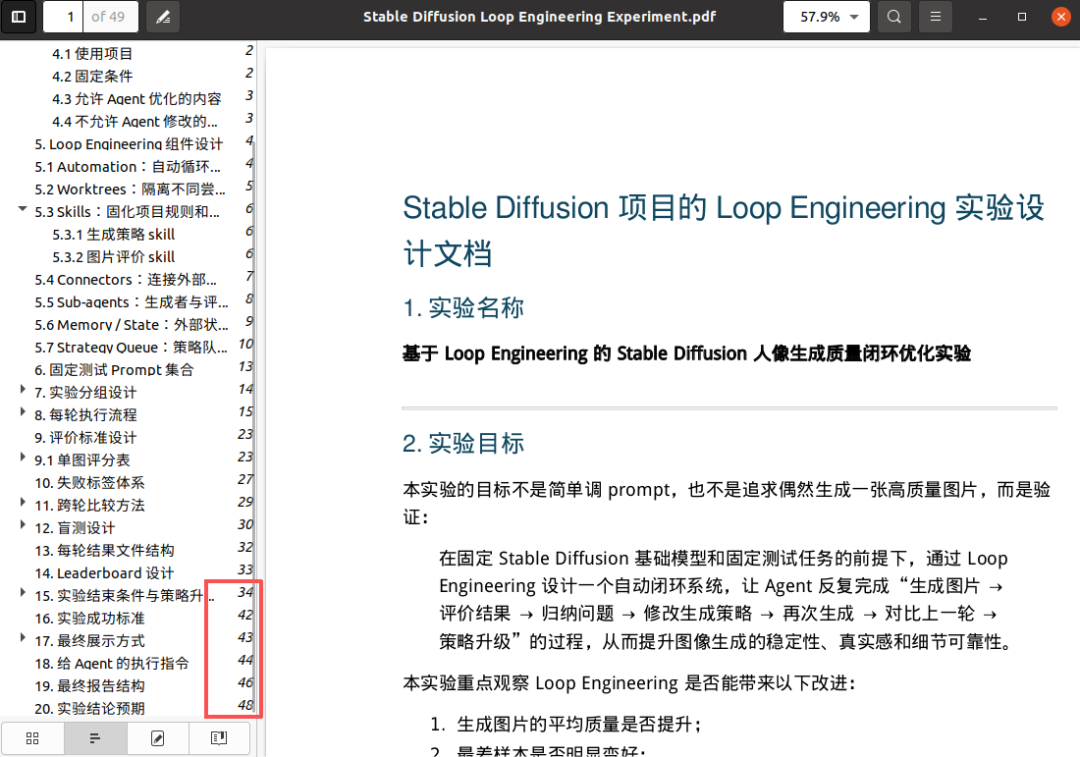Viewport: 1080px width, 757px height.
Task: Select outline entry 5.3.1 生成策略 skill
Action: click(x=113, y=235)
